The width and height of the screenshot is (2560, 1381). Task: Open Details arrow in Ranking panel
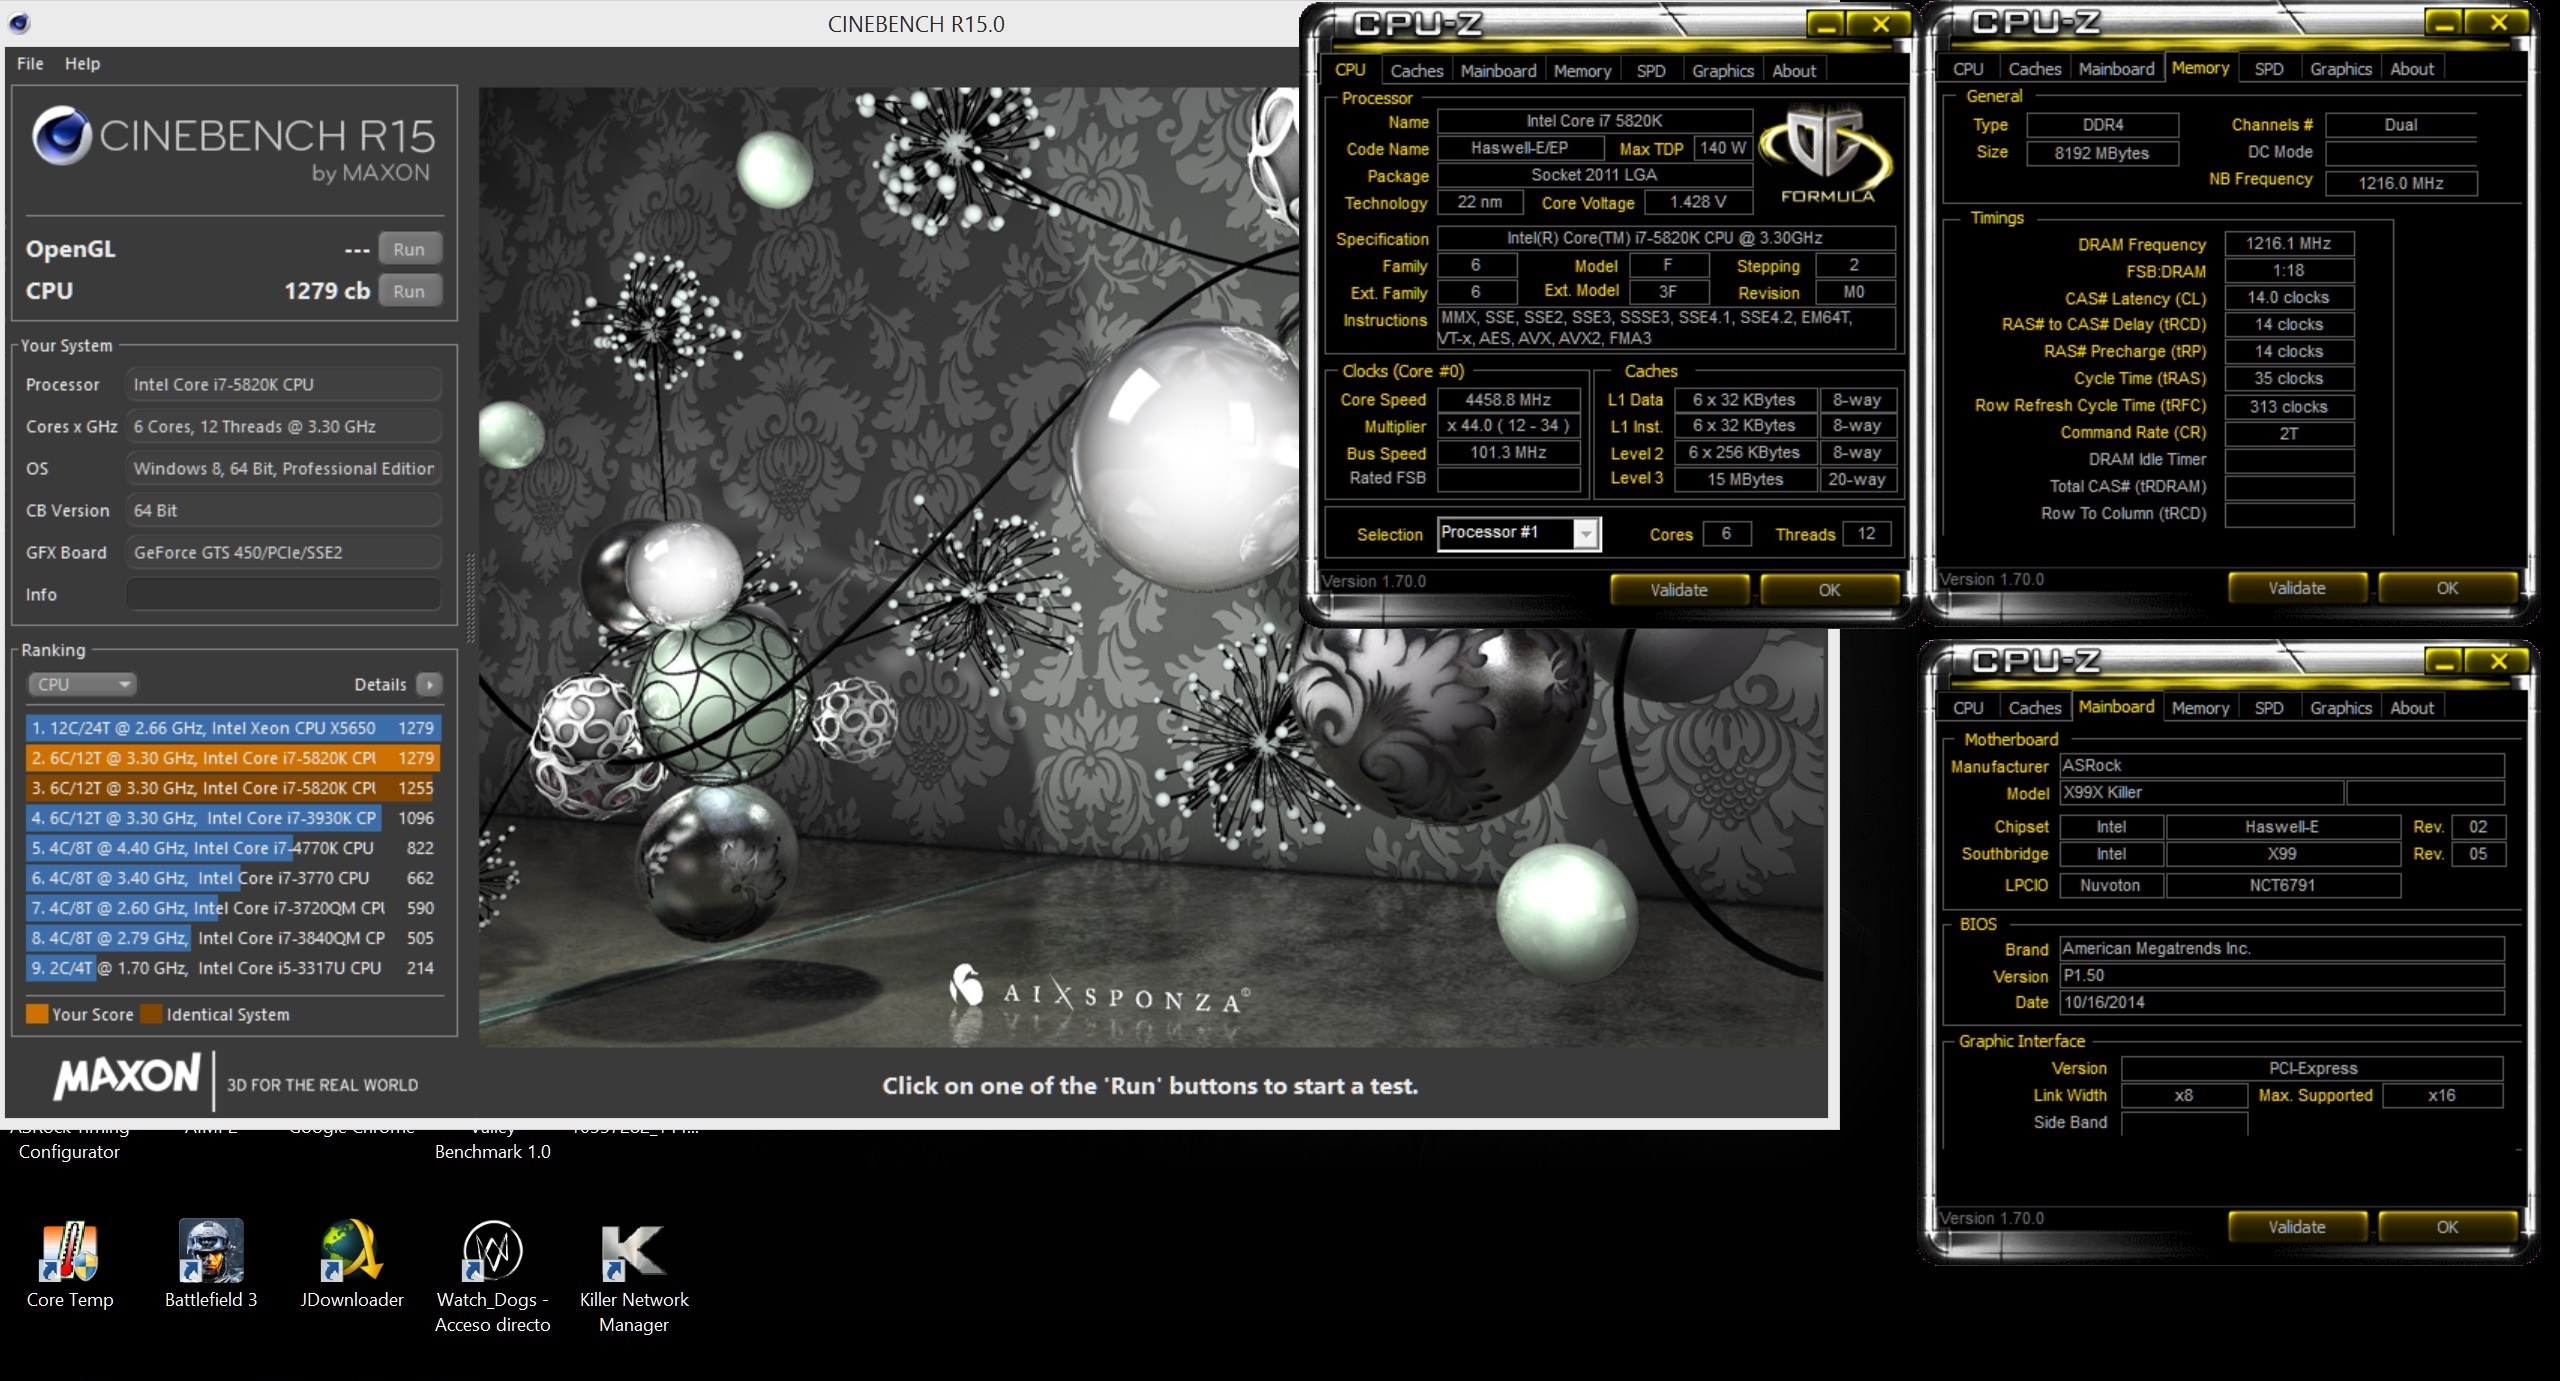click(x=430, y=685)
